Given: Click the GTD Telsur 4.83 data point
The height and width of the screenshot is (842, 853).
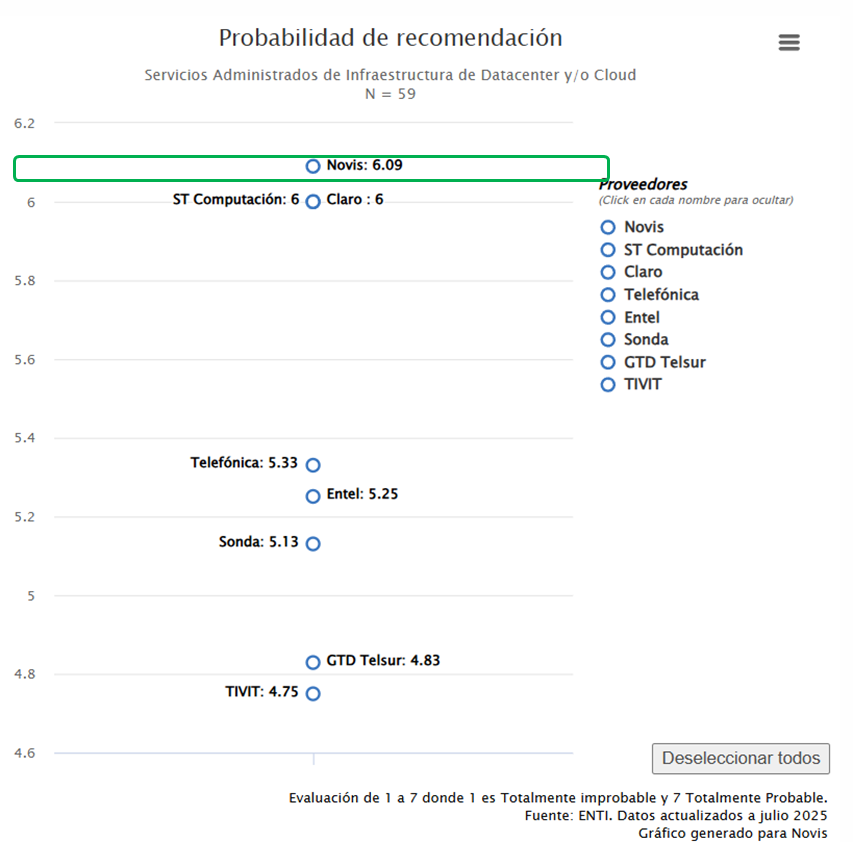Looking at the screenshot, I should 313,662.
